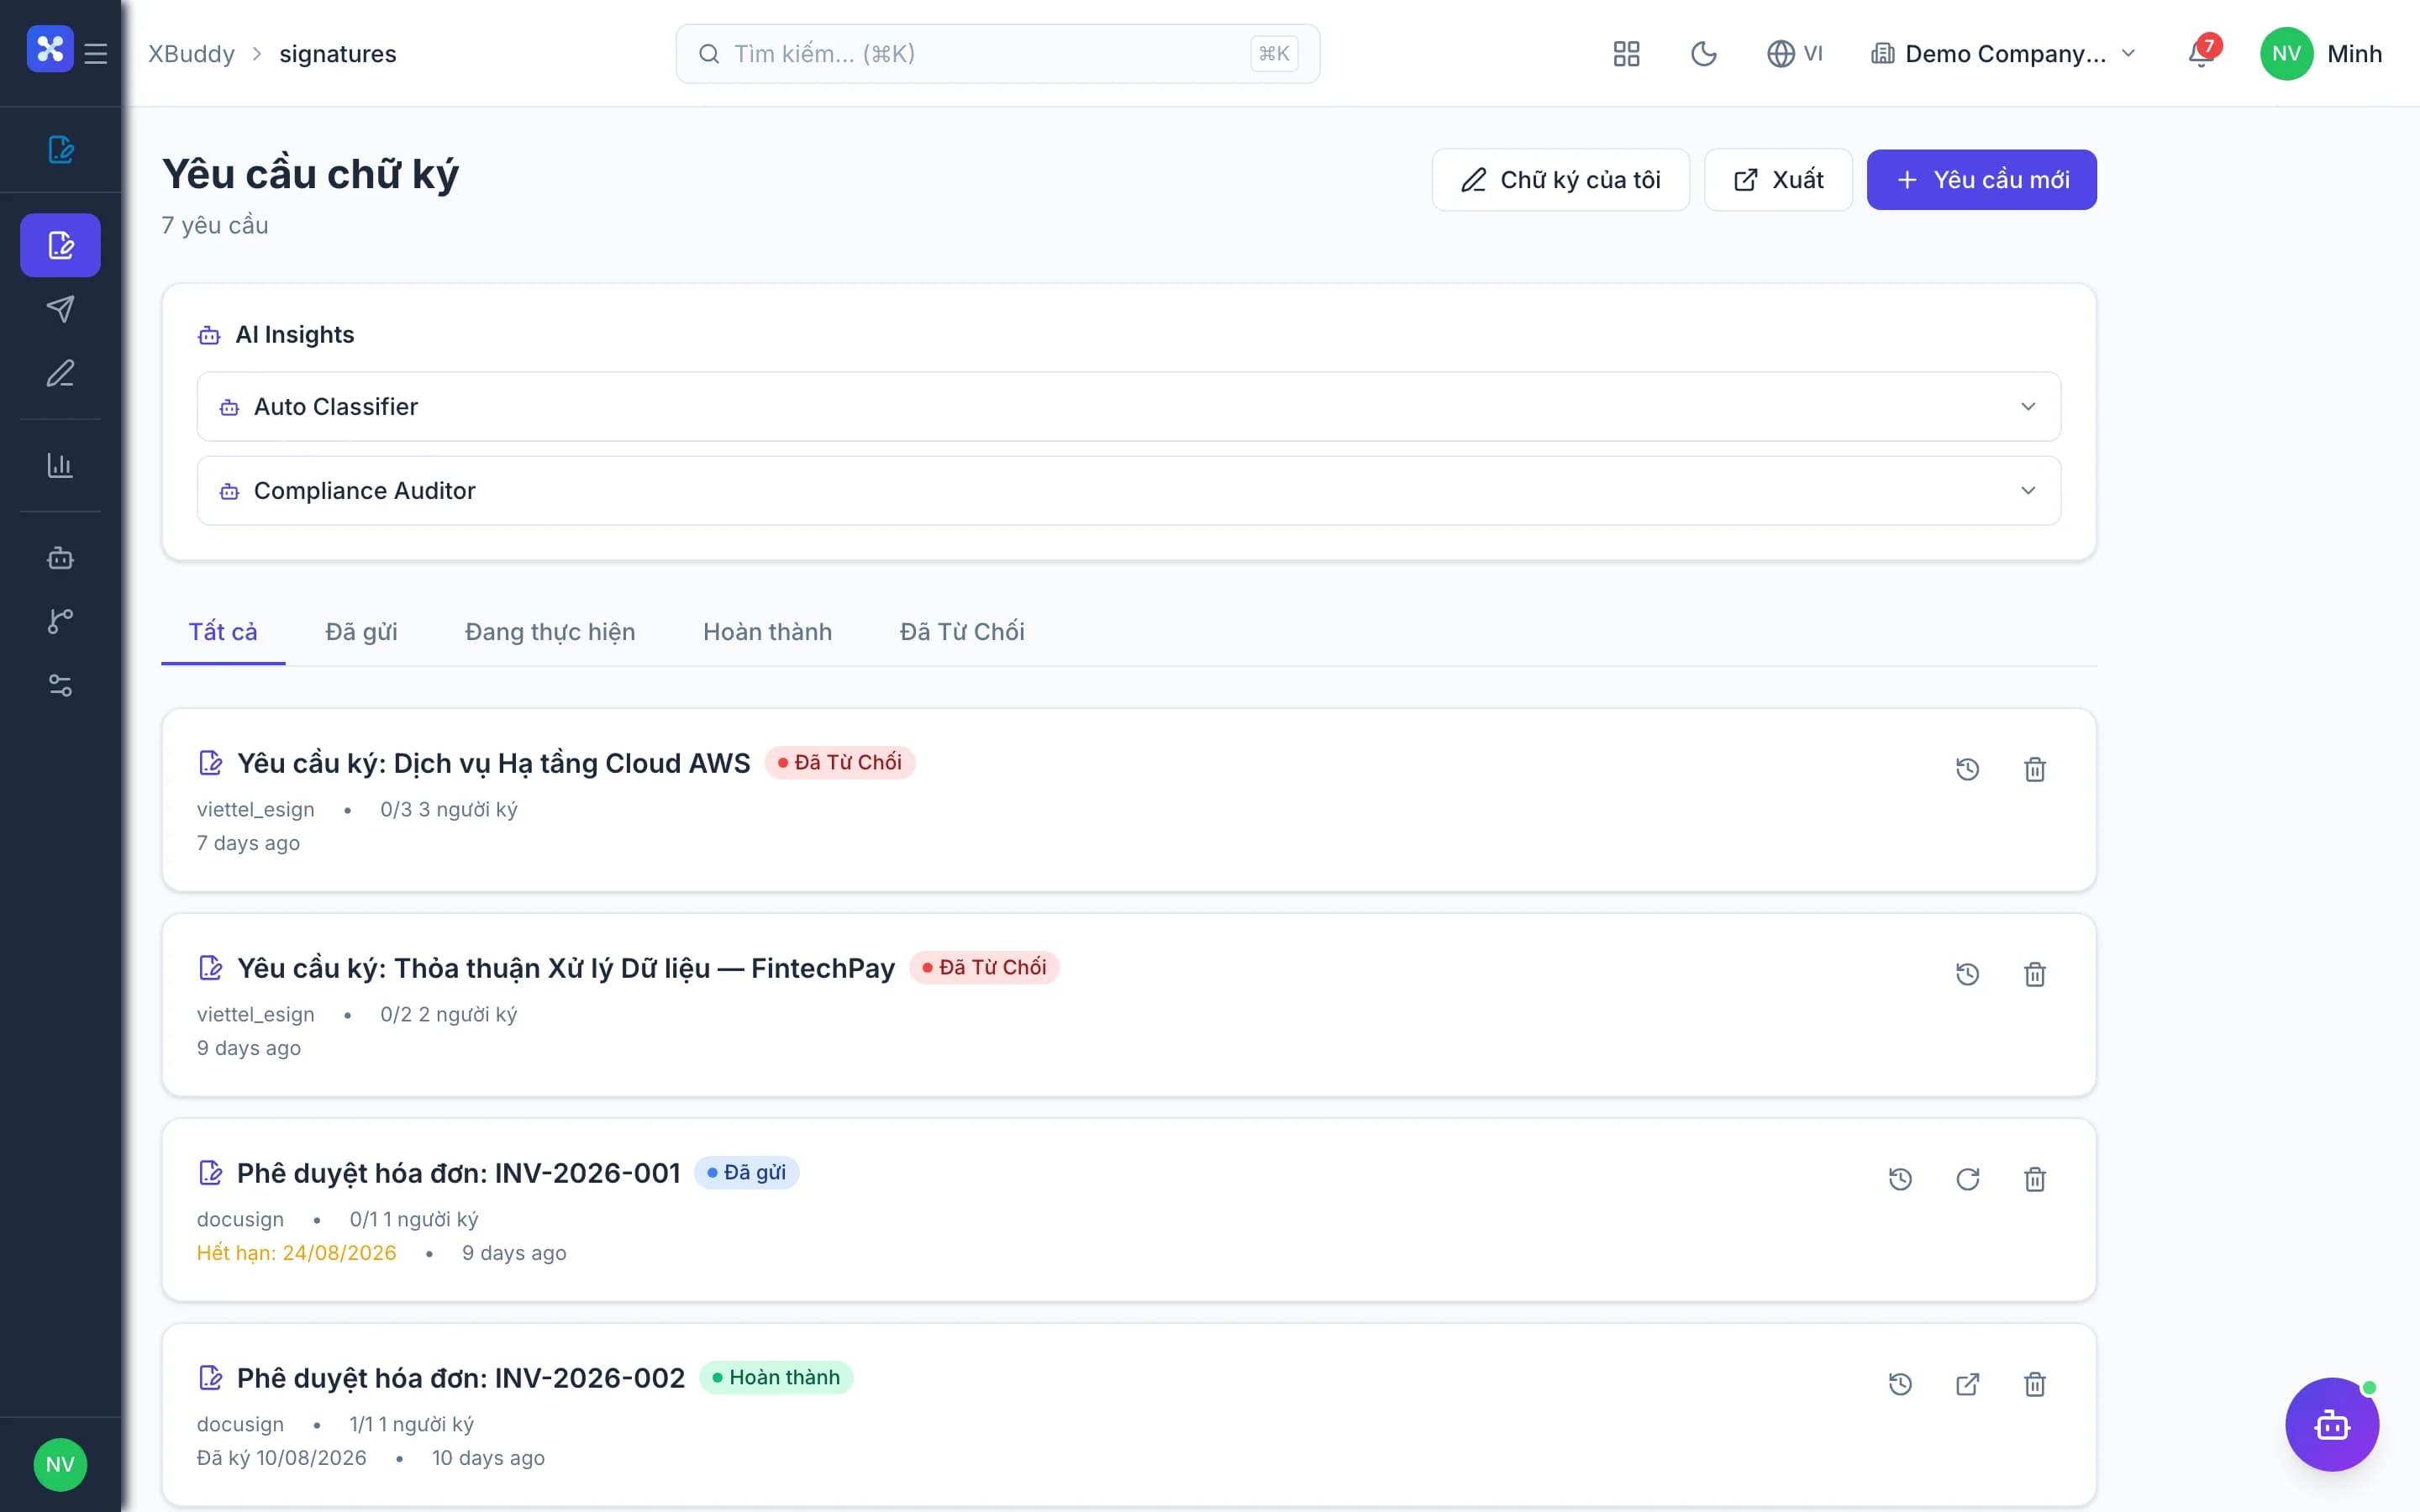The width and height of the screenshot is (2420, 1512).
Task: Switch to the Đã Từ Chối tab
Action: click(x=962, y=632)
